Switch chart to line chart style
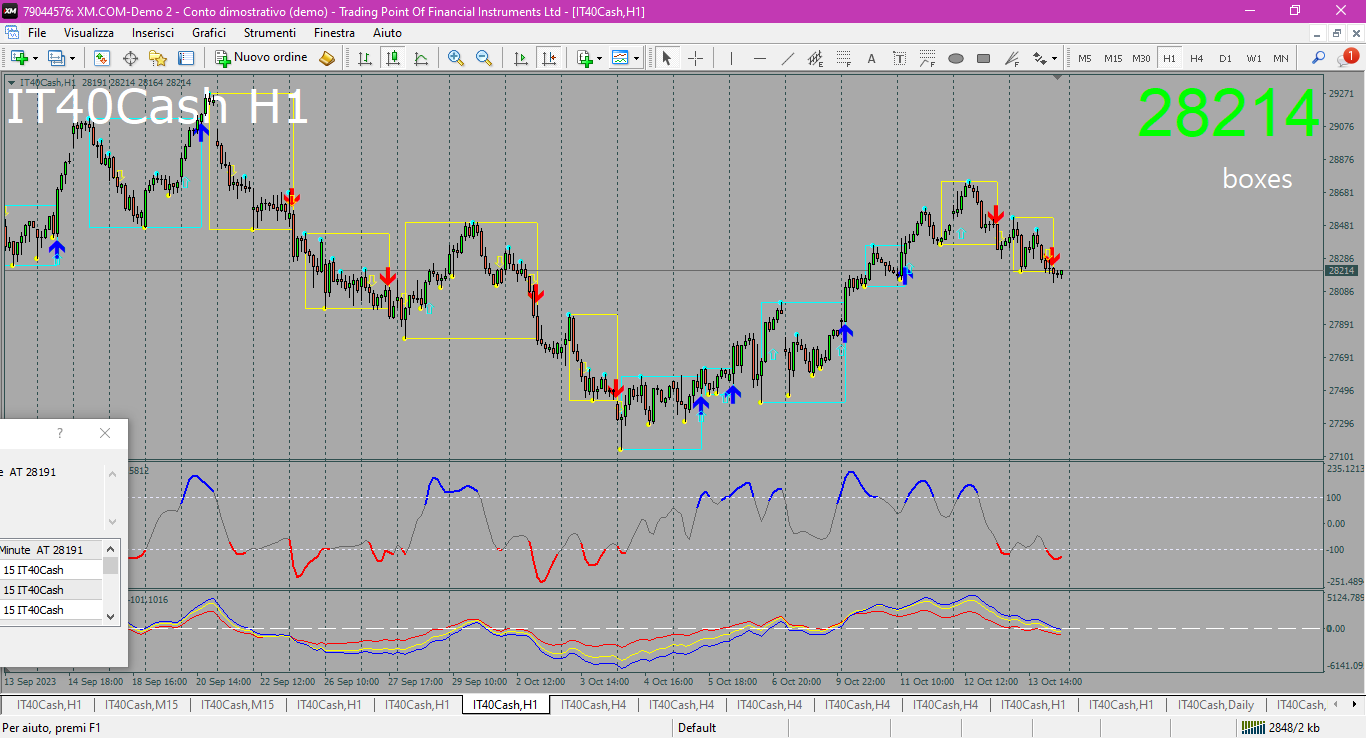This screenshot has width=1366, height=738. (x=421, y=58)
